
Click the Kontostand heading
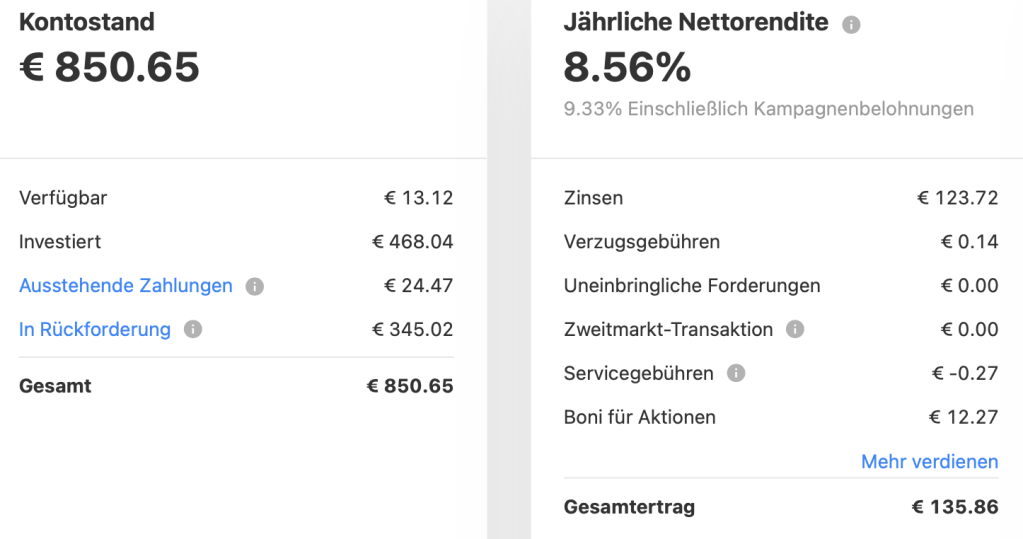coord(87,22)
